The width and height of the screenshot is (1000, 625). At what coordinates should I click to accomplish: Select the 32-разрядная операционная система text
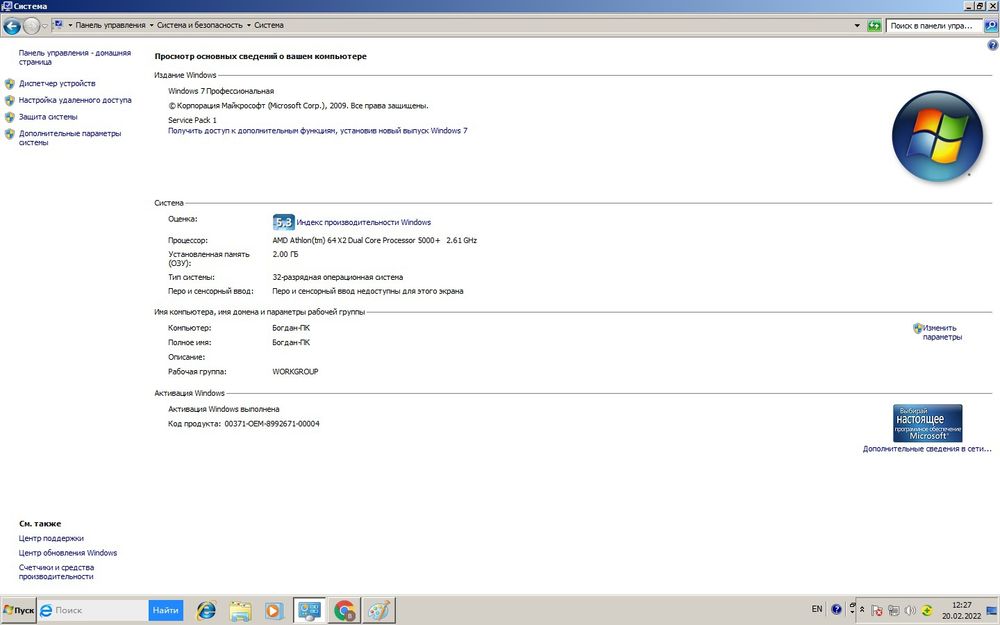[x=337, y=277]
